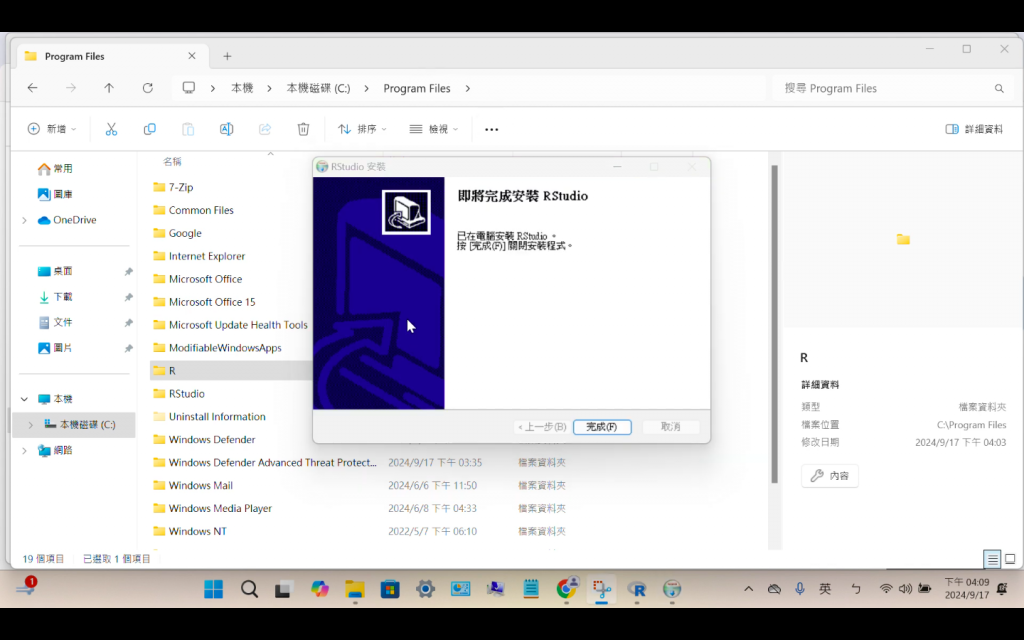Image resolution: width=1024 pixels, height=640 pixels.
Task: Sort by 名稱 (Name) column header
Action: (x=172, y=161)
